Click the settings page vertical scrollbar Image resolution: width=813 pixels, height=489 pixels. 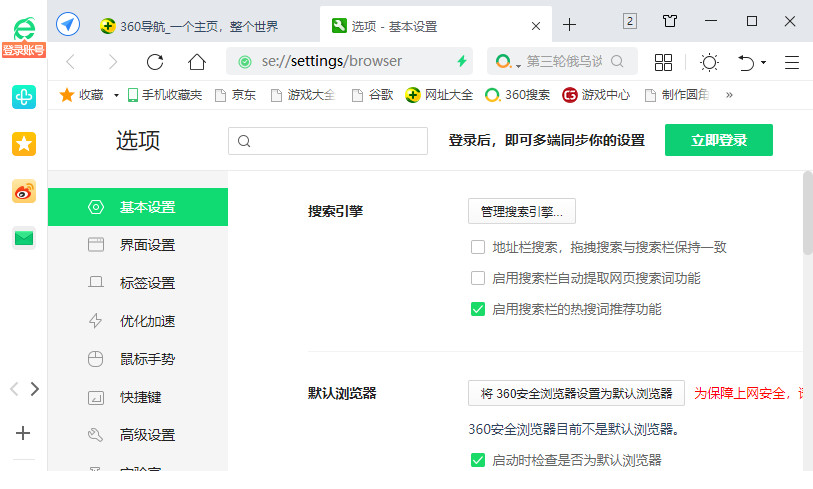807,213
